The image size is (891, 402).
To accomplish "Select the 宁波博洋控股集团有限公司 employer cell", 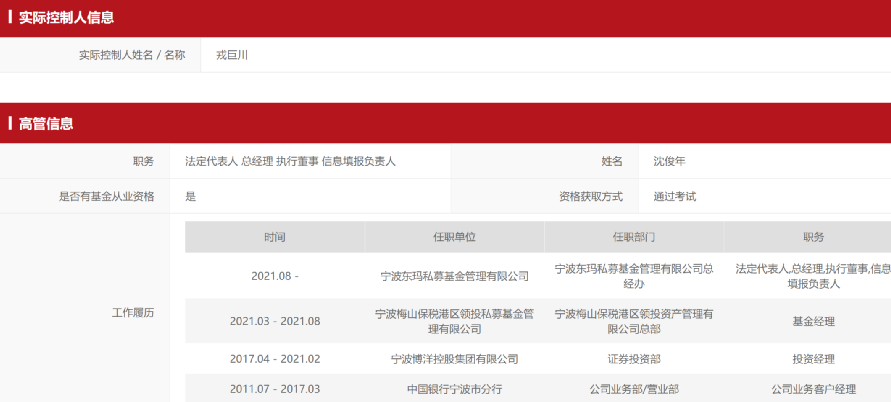I will point(454,358).
